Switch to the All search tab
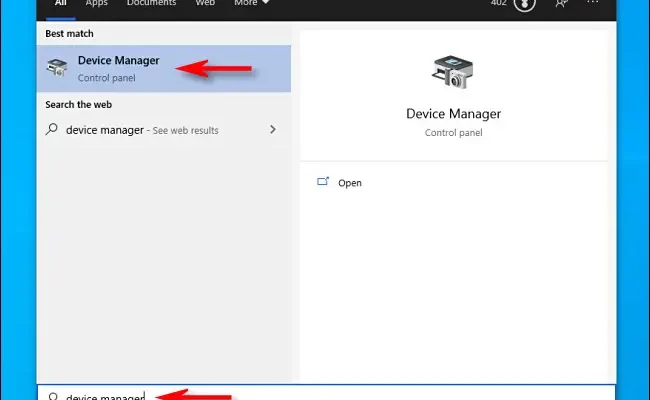Screen dimensions: 650x400 [x=61, y=4]
